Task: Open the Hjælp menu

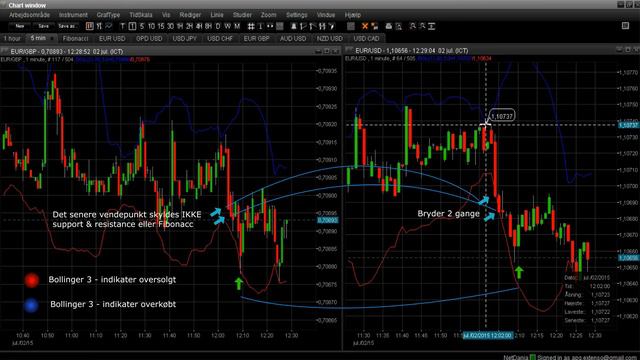Action: pos(353,15)
